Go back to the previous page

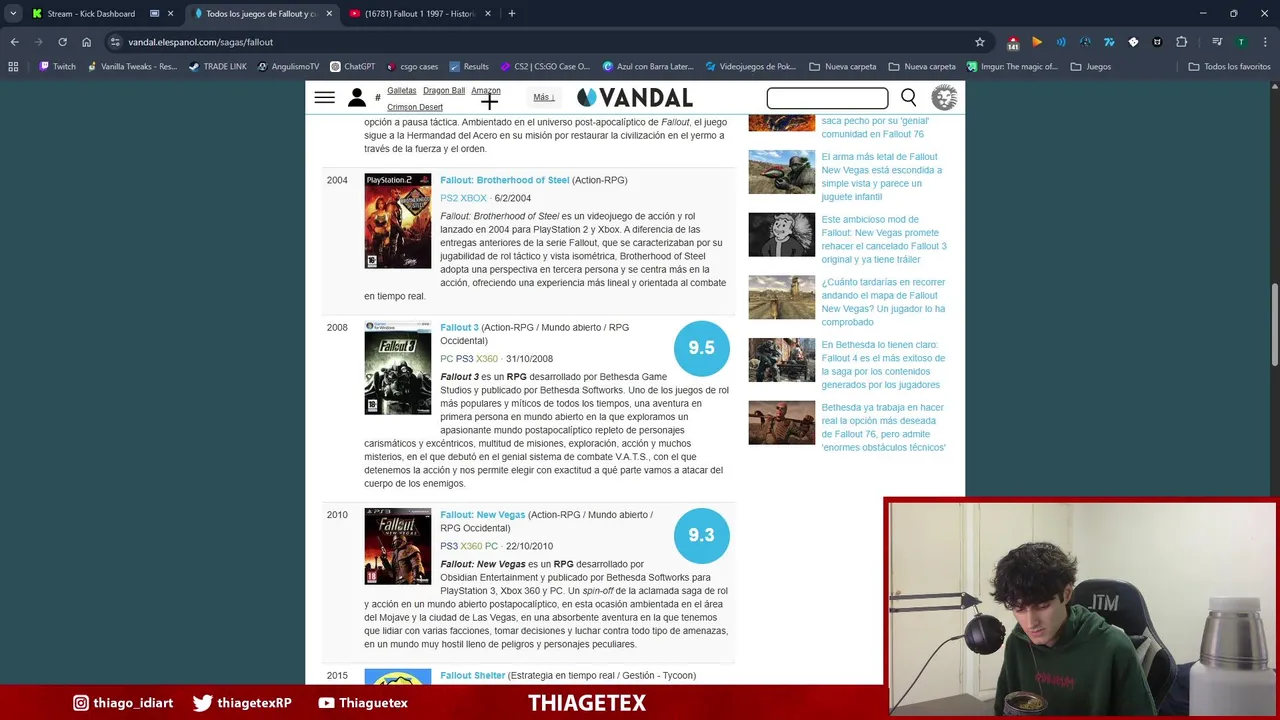coord(14,42)
